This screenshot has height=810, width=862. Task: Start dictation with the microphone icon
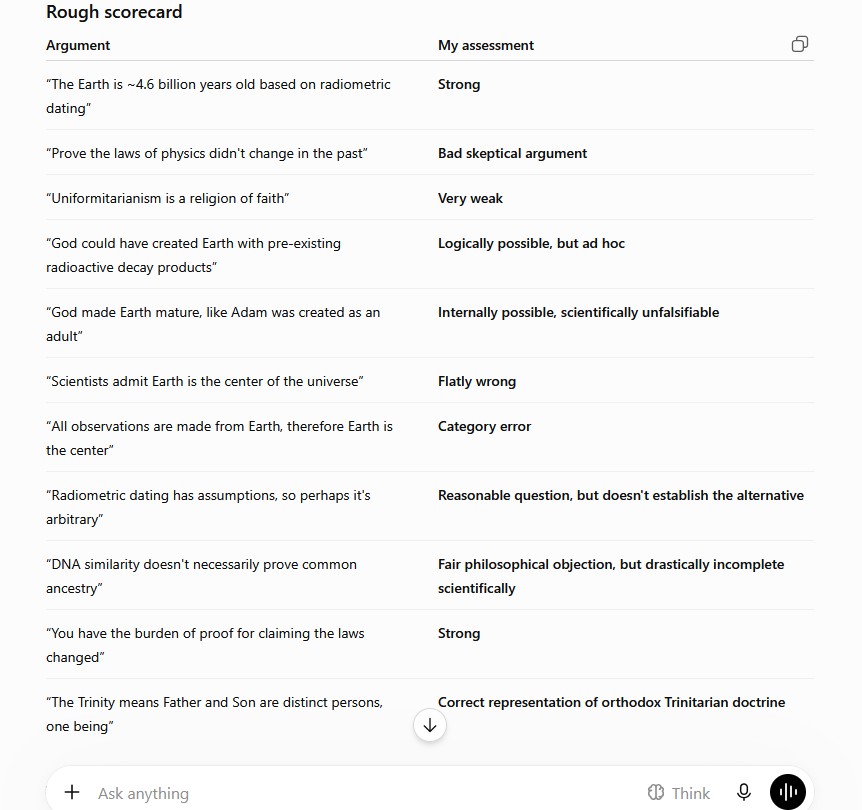(x=743, y=792)
